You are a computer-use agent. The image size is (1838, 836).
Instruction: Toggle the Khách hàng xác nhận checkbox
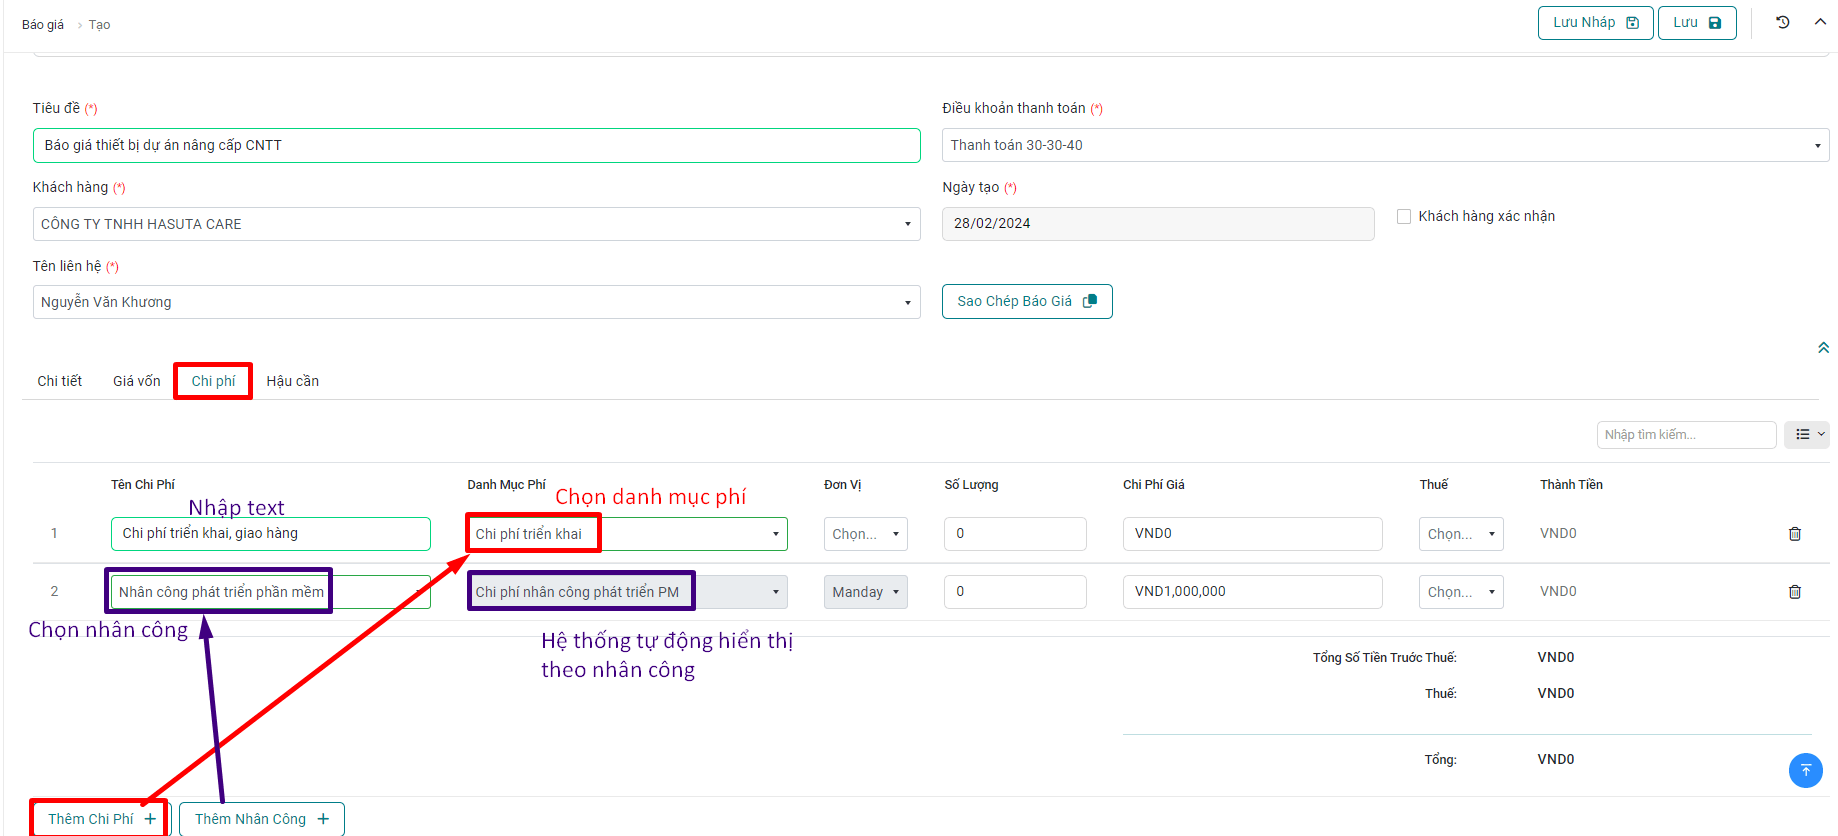point(1404,216)
